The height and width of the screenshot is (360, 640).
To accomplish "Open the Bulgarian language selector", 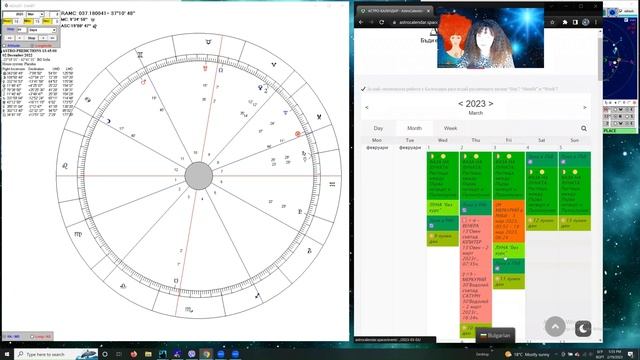I will [x=495, y=335].
